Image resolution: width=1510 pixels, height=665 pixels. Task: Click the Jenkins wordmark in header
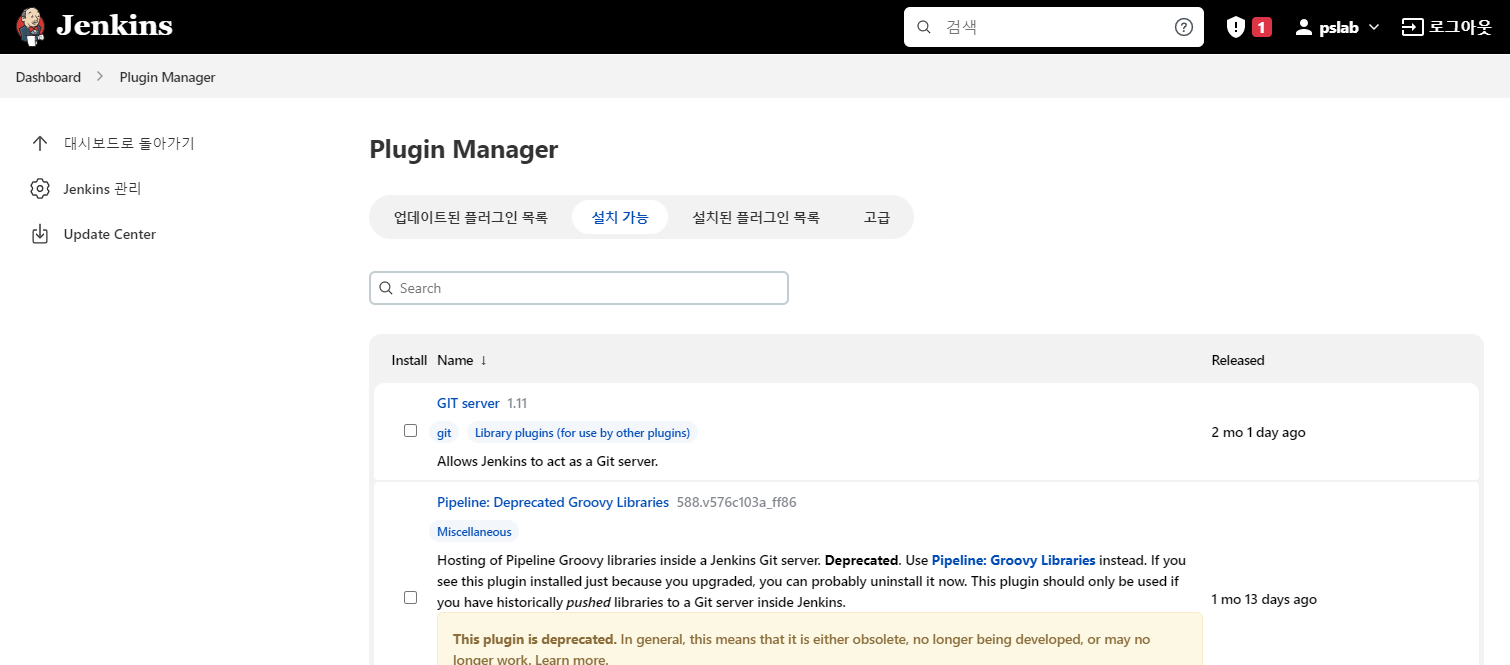coord(114,26)
